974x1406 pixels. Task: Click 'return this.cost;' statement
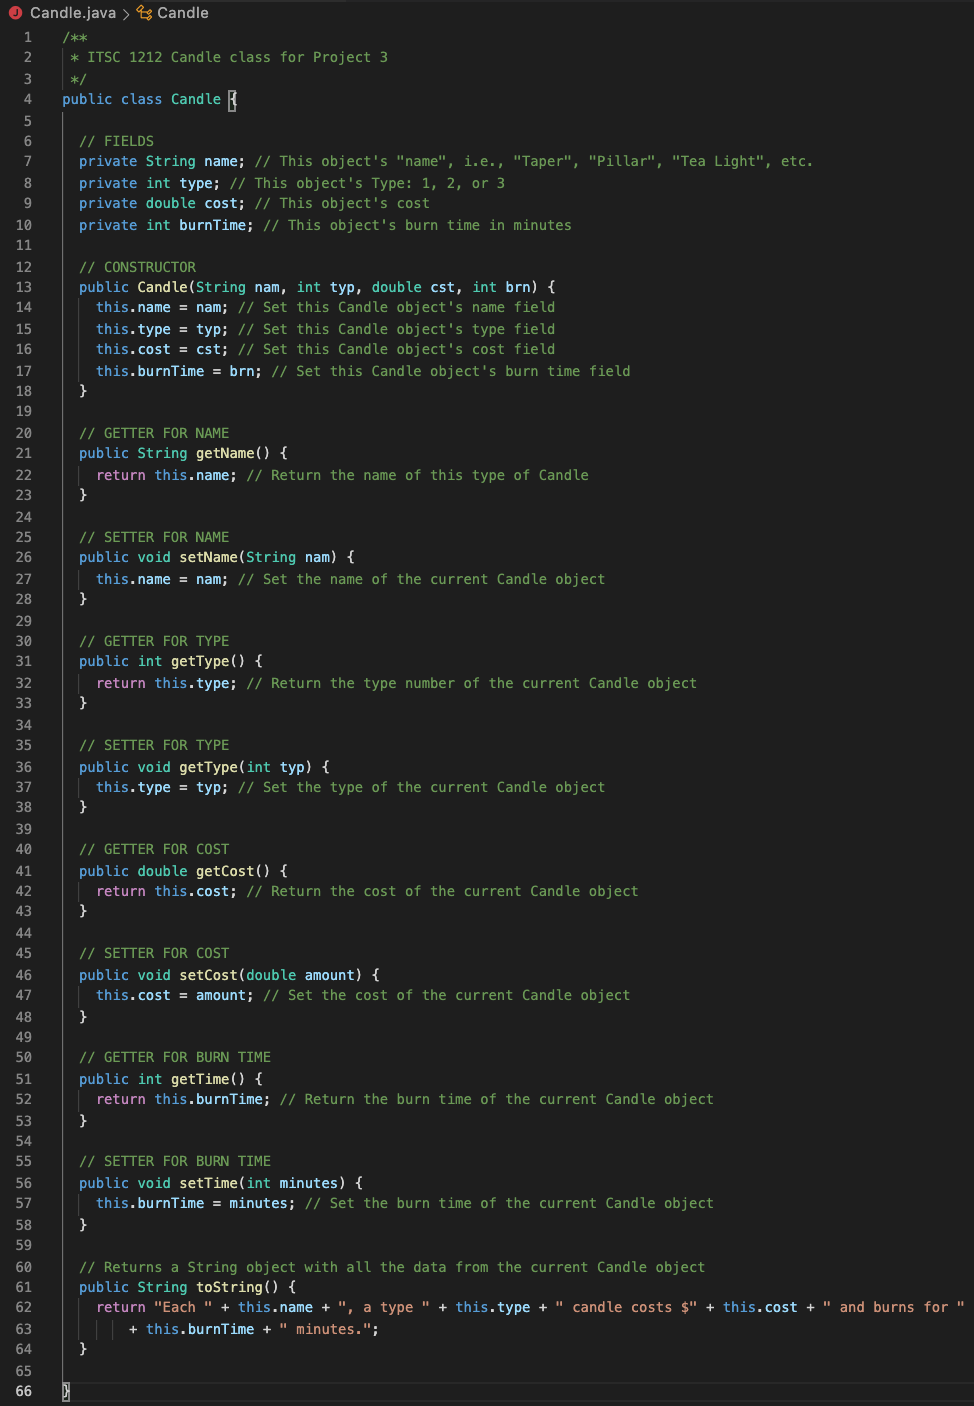coord(166,891)
